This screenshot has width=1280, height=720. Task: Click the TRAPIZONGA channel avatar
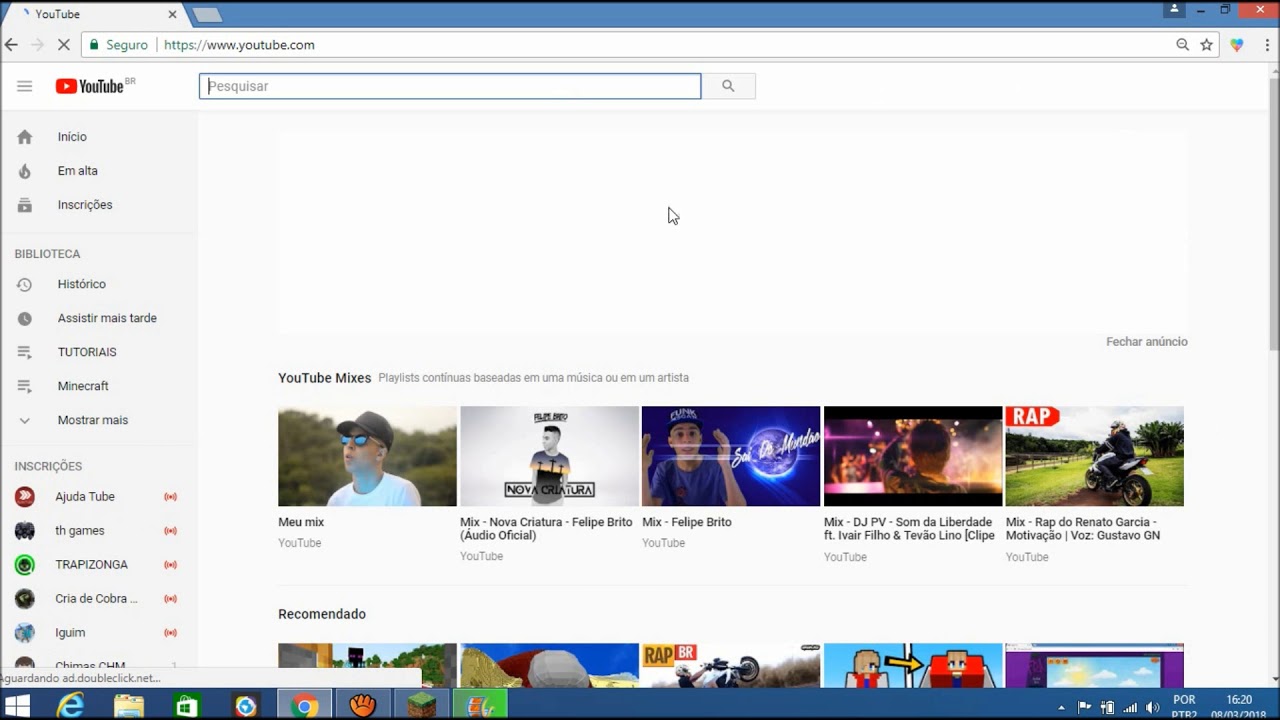click(x=24, y=565)
